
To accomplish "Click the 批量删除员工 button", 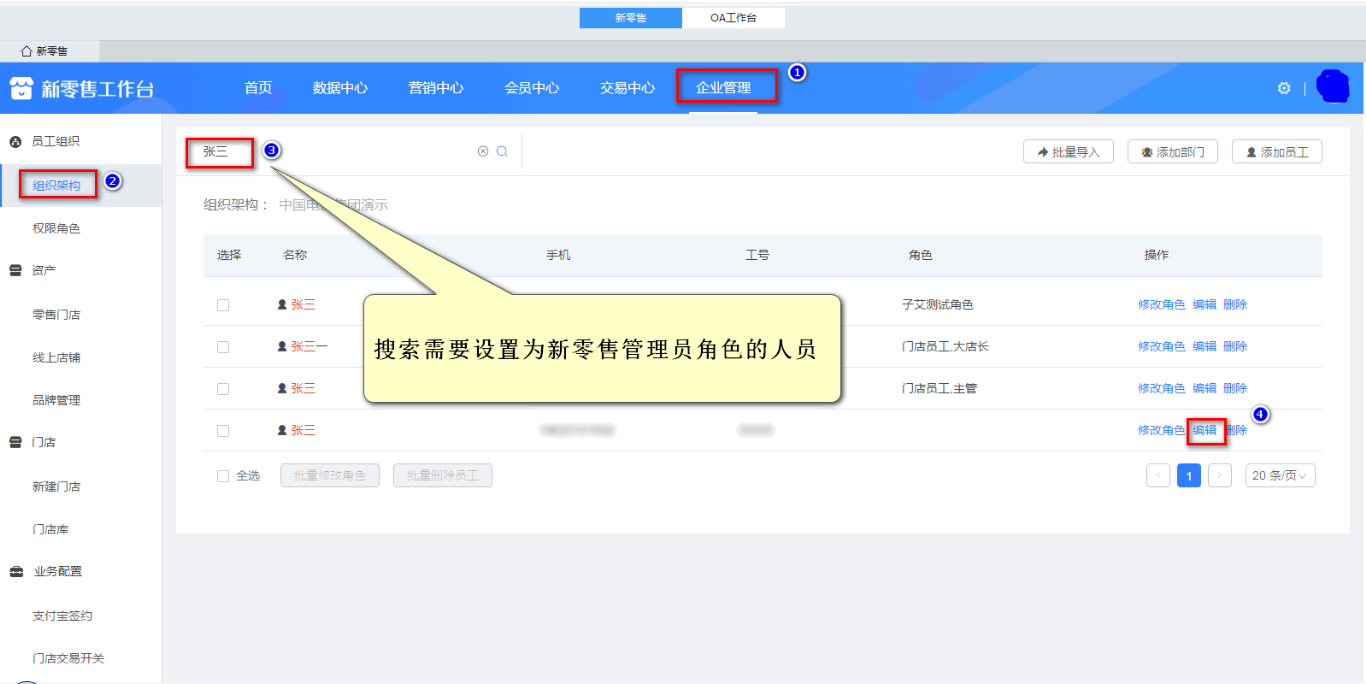I will [443, 476].
